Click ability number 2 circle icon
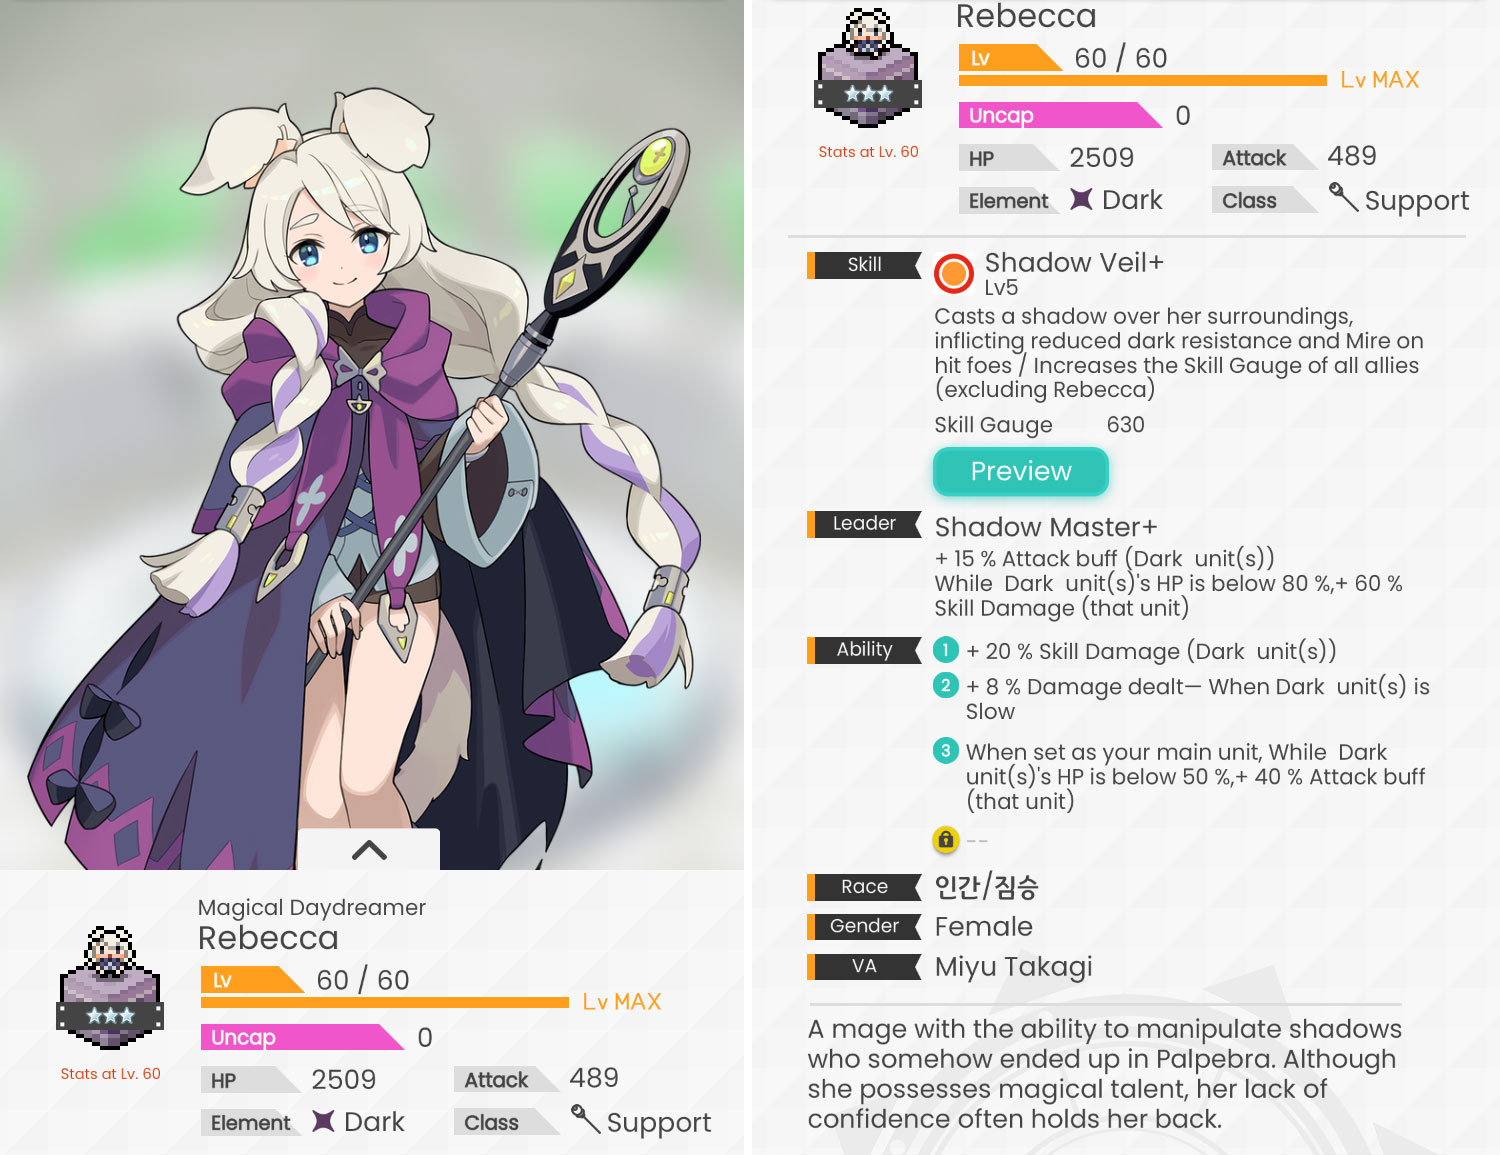1500x1155 pixels. click(x=945, y=685)
